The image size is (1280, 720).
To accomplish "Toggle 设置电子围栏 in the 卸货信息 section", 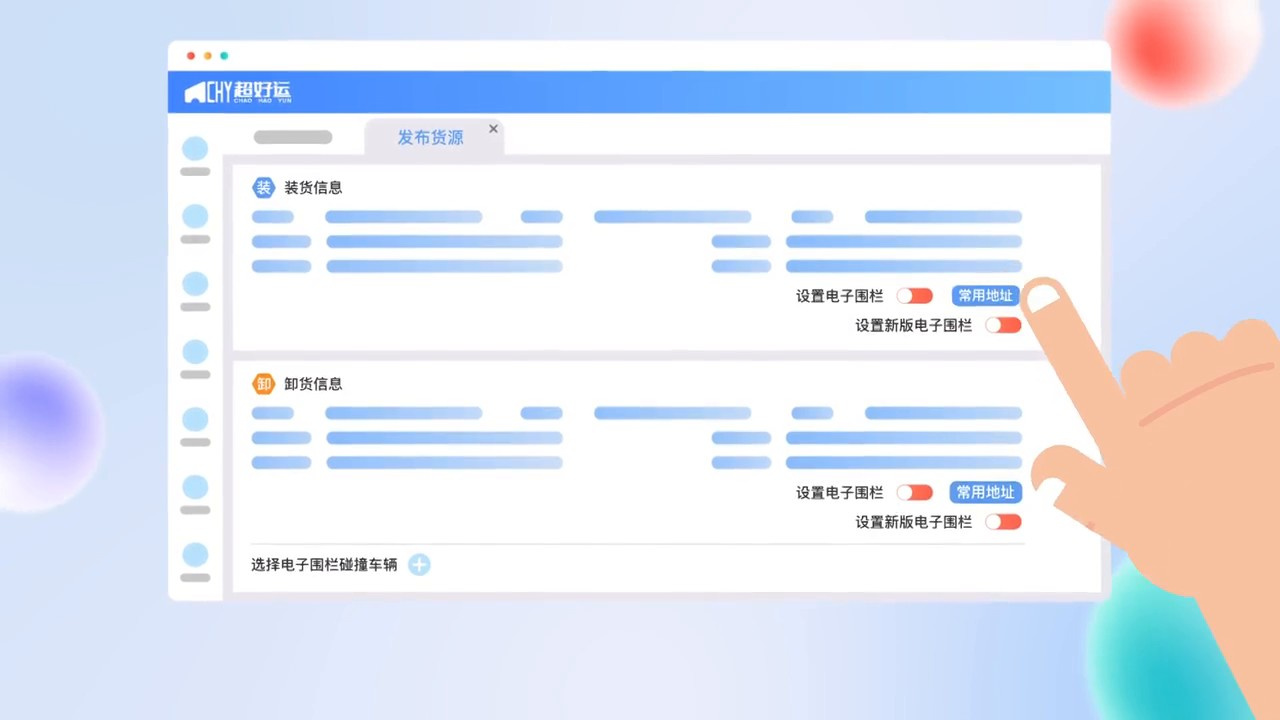I will [914, 492].
